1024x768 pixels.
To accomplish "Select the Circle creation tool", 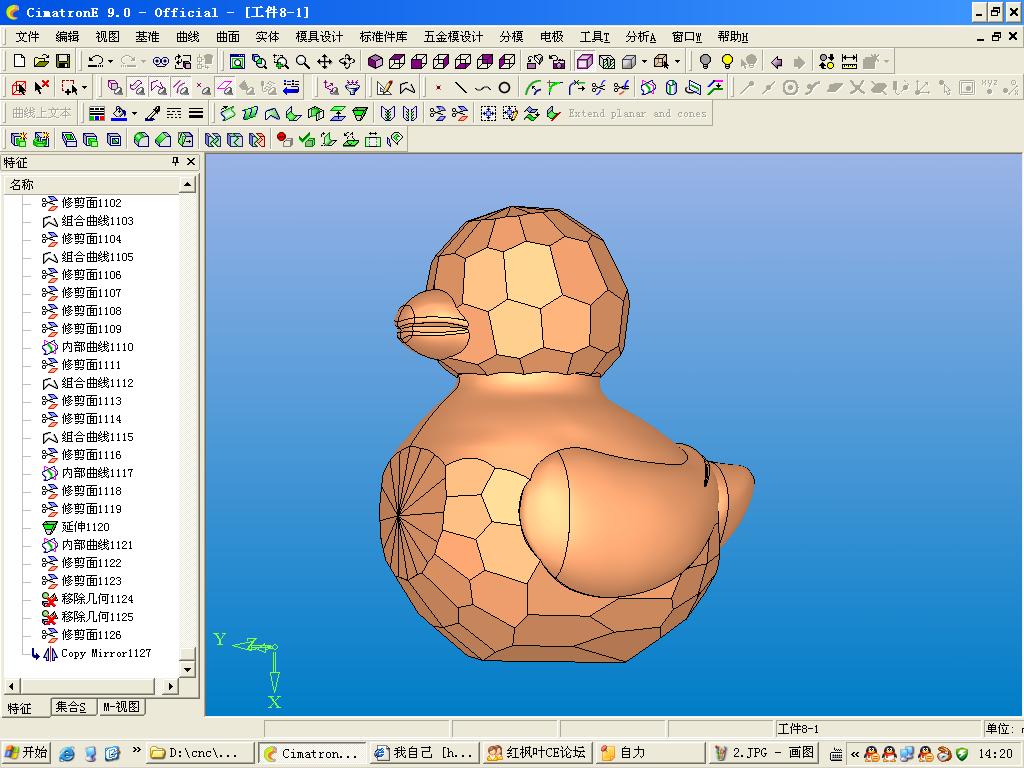I will 504,88.
